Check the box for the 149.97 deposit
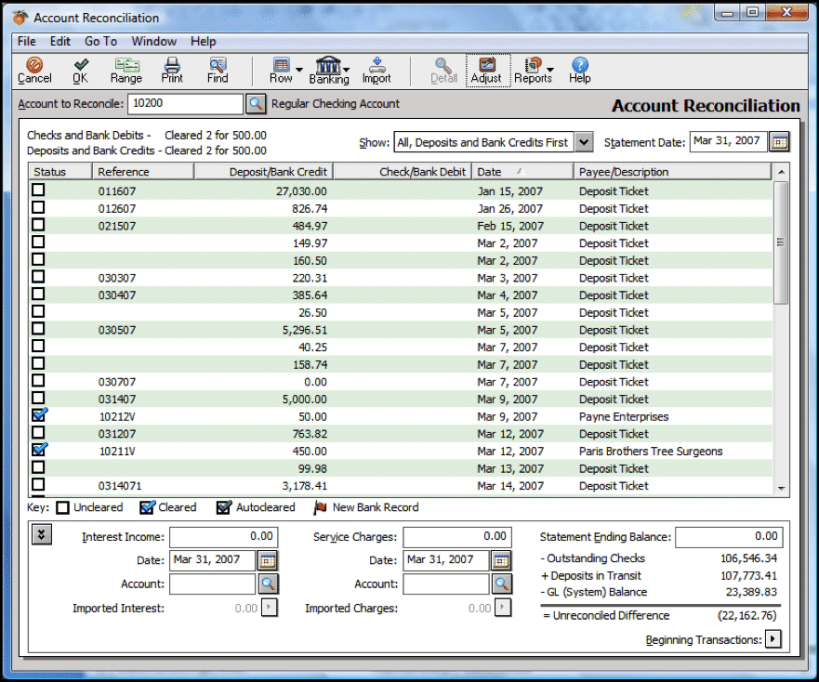The height and width of the screenshot is (682, 819). tap(38, 242)
